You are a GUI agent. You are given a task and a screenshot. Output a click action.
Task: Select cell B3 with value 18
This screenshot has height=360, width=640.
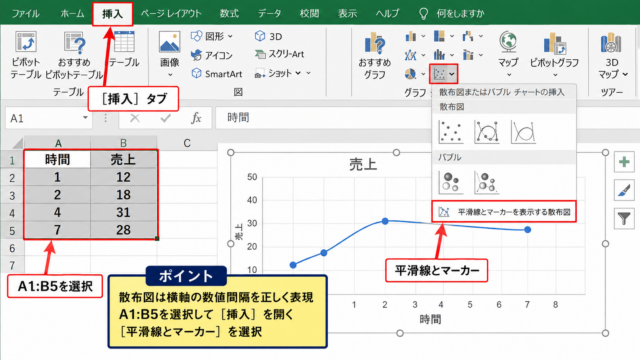point(124,195)
